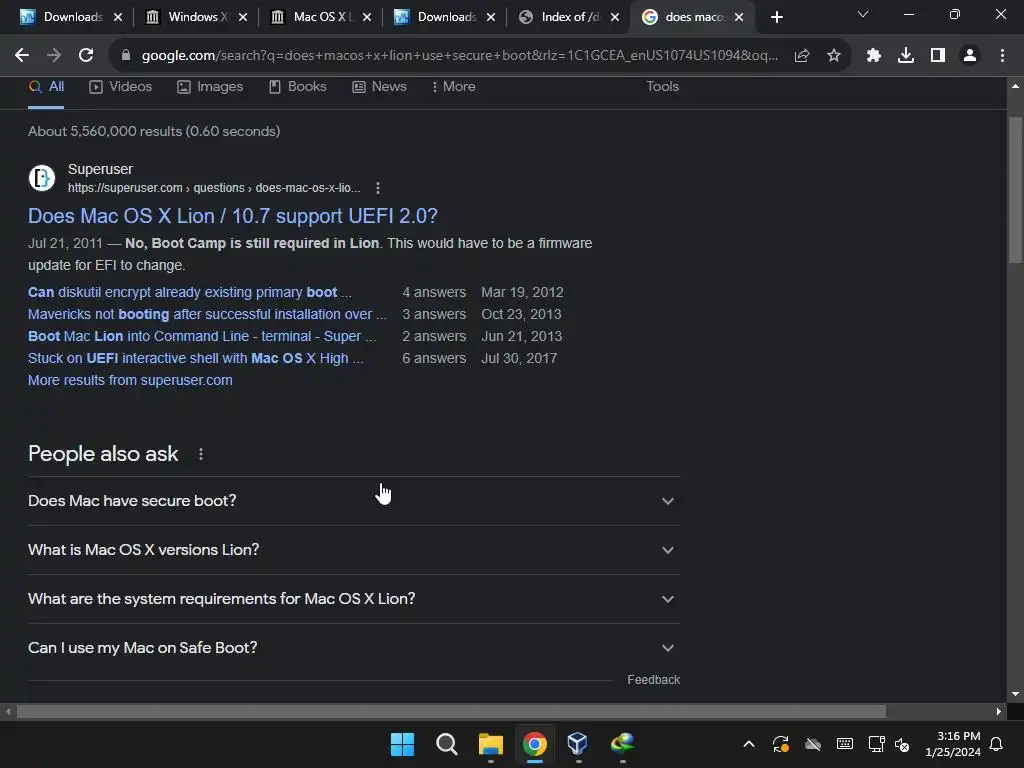This screenshot has height=768, width=1024.
Task: Open taskbar Search
Action: tap(447, 744)
